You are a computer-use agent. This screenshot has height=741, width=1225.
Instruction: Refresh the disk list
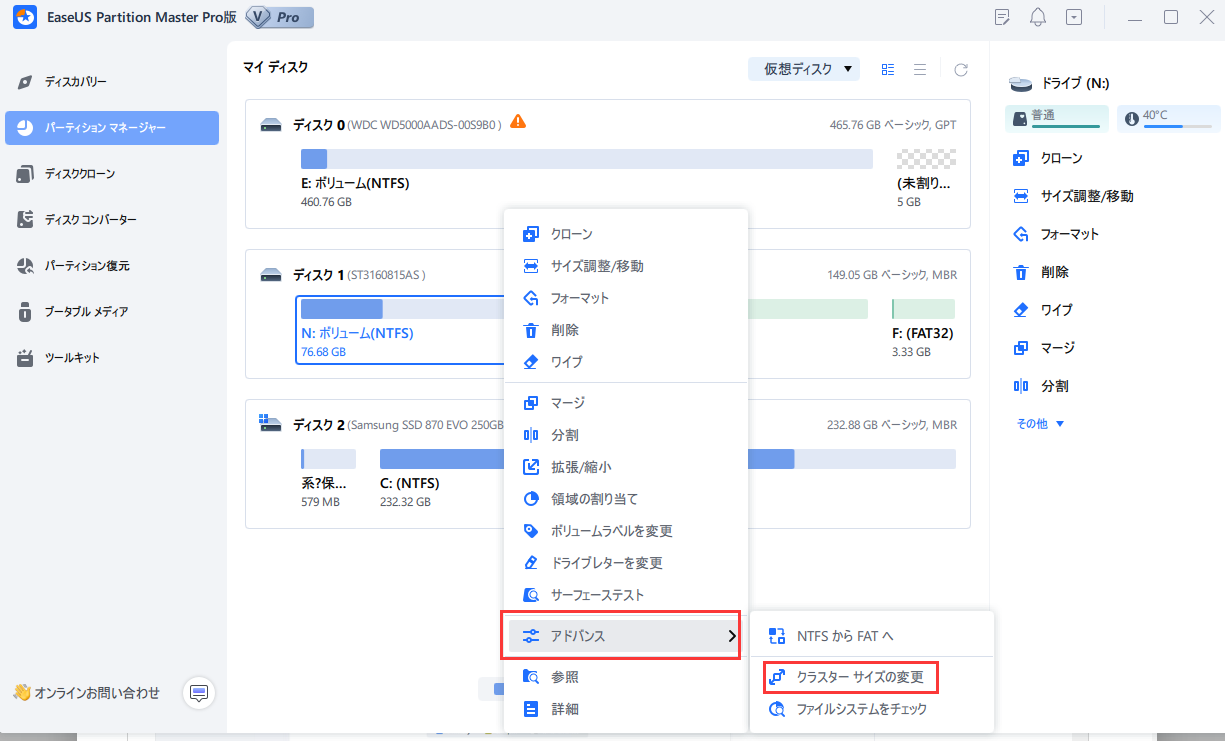click(x=960, y=69)
